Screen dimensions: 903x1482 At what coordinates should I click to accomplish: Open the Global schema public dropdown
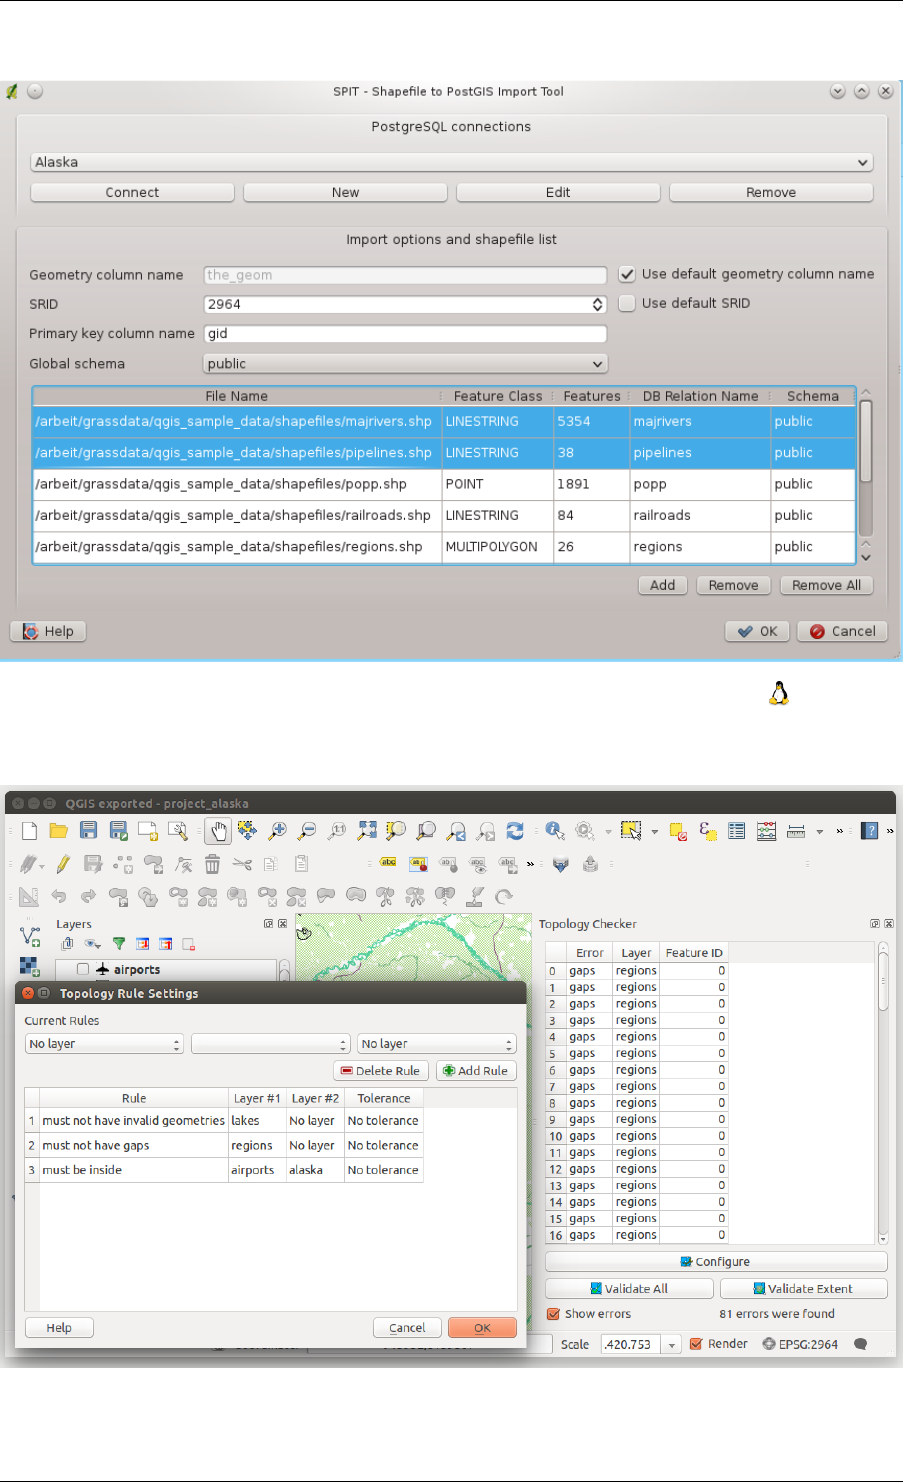[x=405, y=364]
